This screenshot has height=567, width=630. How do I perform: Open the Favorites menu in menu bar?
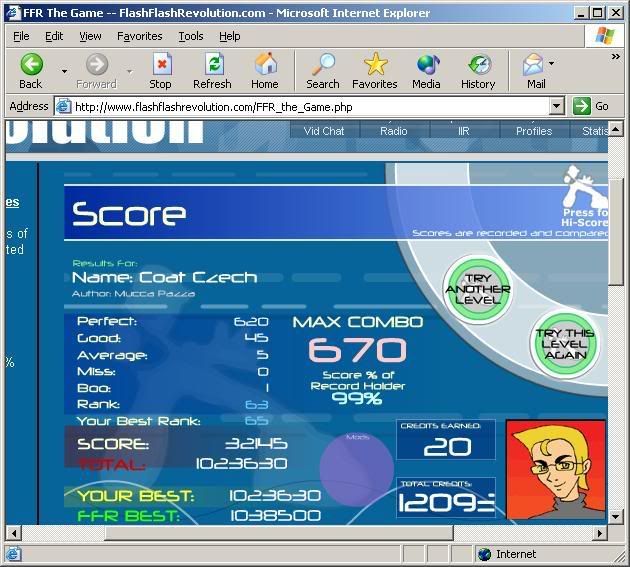pos(140,36)
